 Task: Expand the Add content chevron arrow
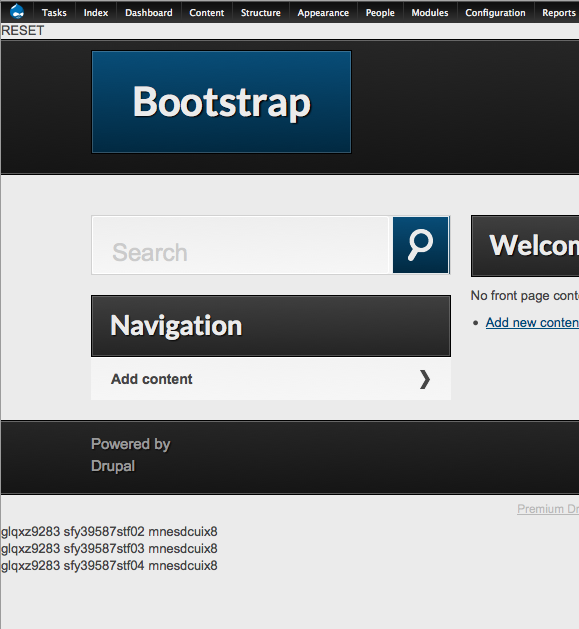point(425,379)
